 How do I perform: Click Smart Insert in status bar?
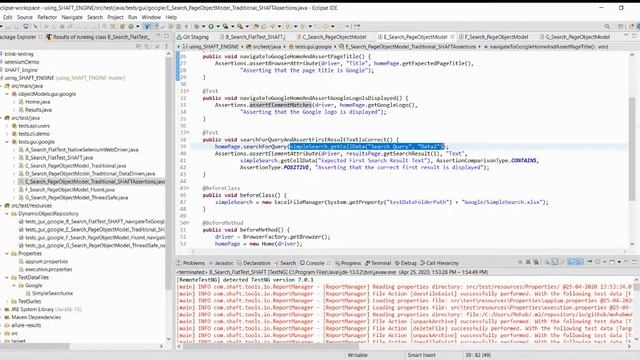click(422, 355)
